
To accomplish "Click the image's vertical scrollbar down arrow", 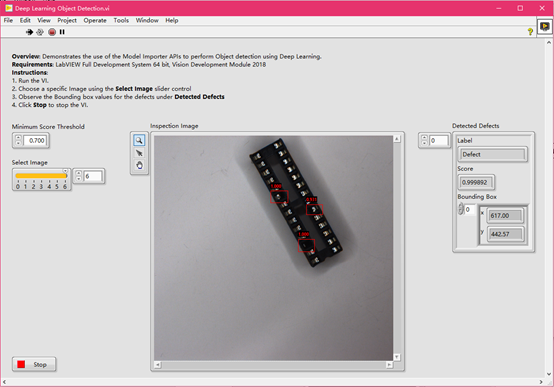I will pyautogui.click(x=397, y=357).
